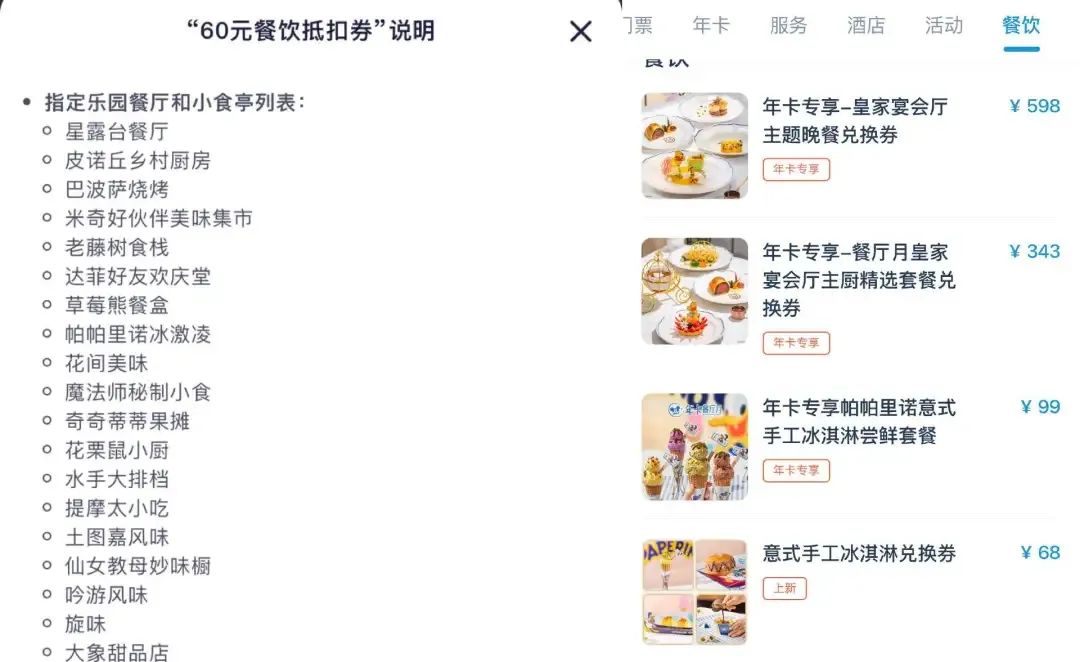Tap the 年卡专享 tag under ¥99 item

[x=796, y=470]
